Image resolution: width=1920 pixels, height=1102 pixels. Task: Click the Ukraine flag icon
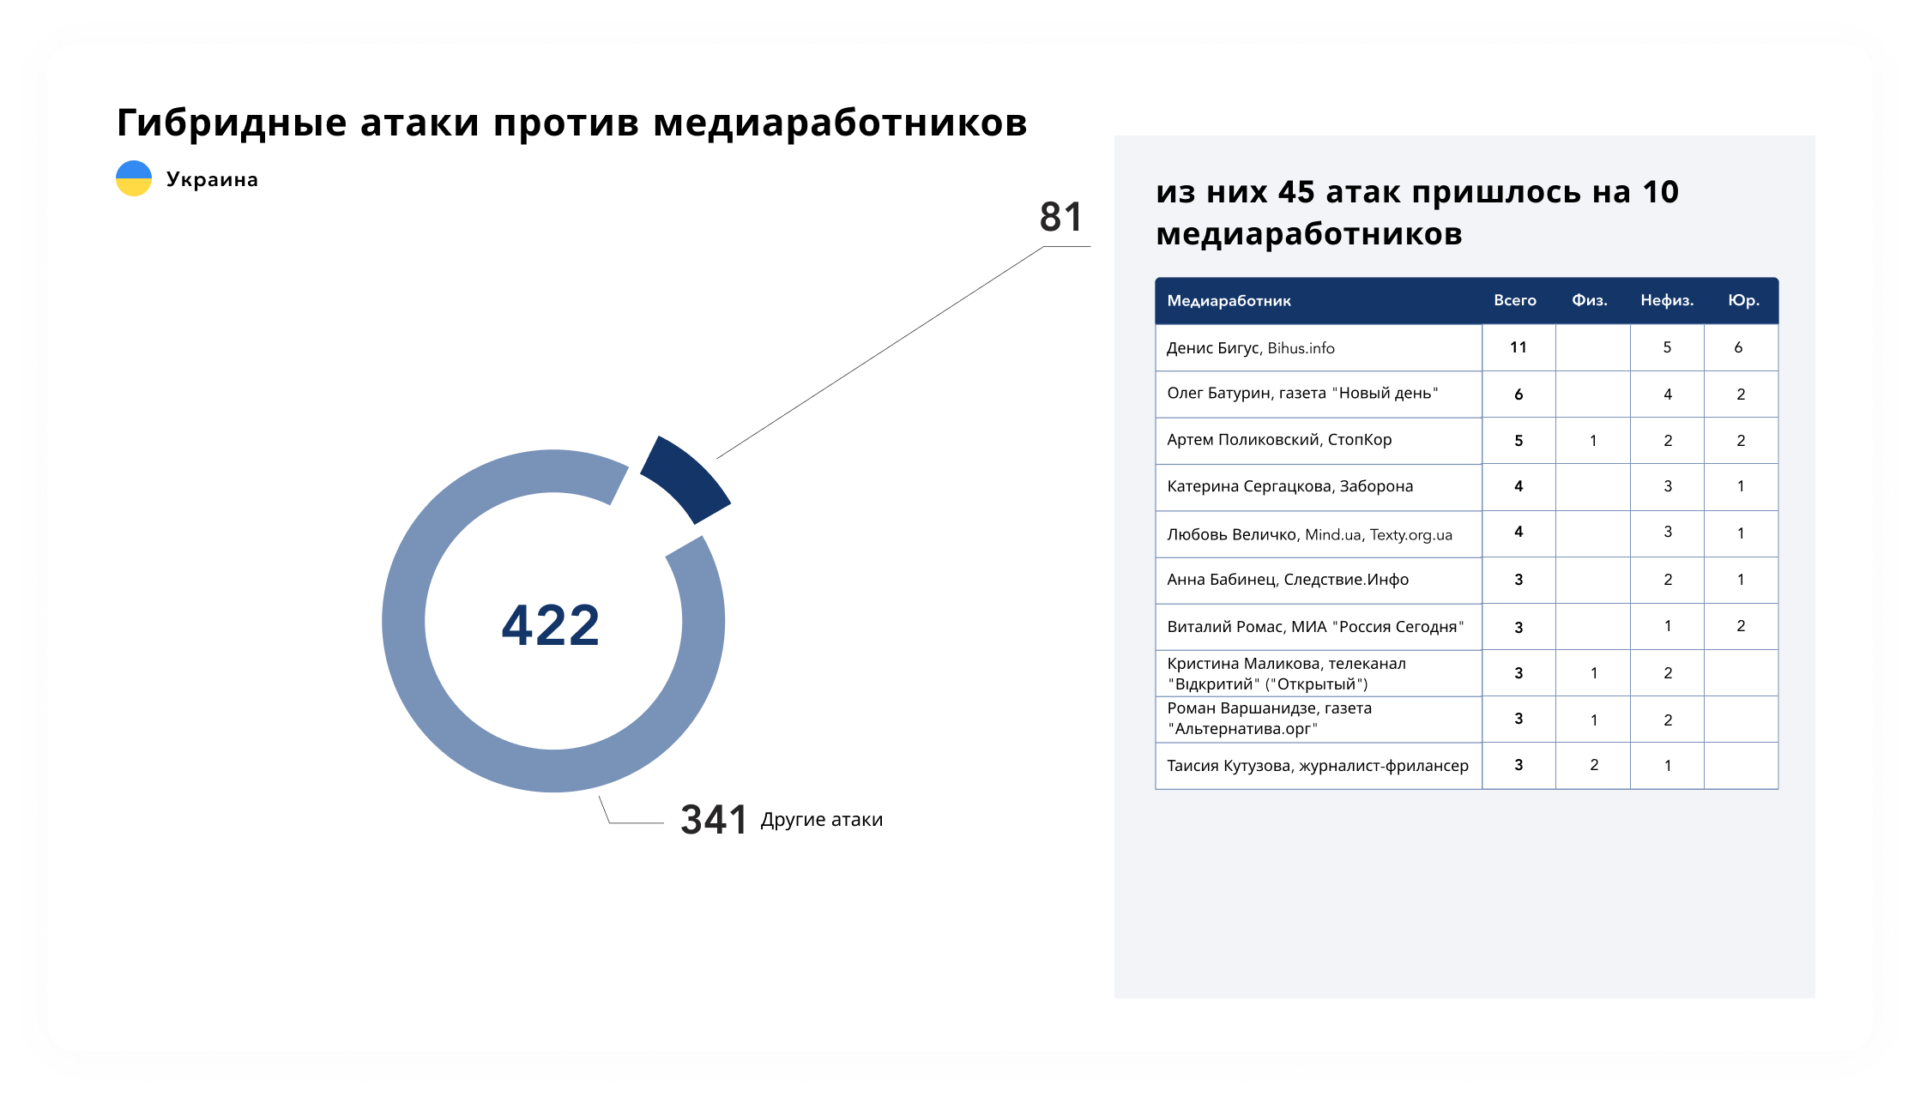pos(134,179)
